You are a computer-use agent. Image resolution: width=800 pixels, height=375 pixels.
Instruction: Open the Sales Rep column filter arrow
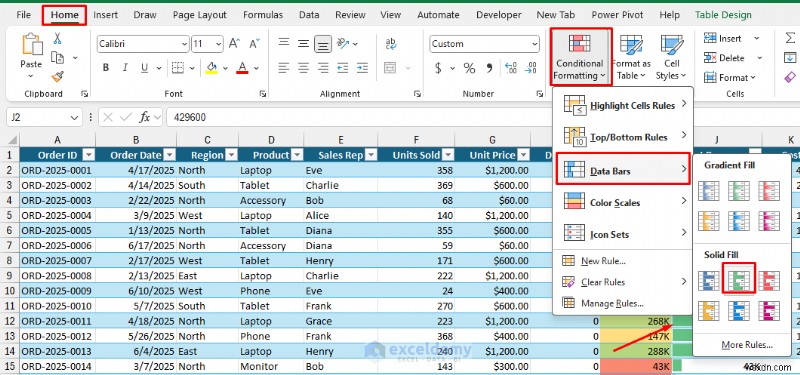[371, 155]
